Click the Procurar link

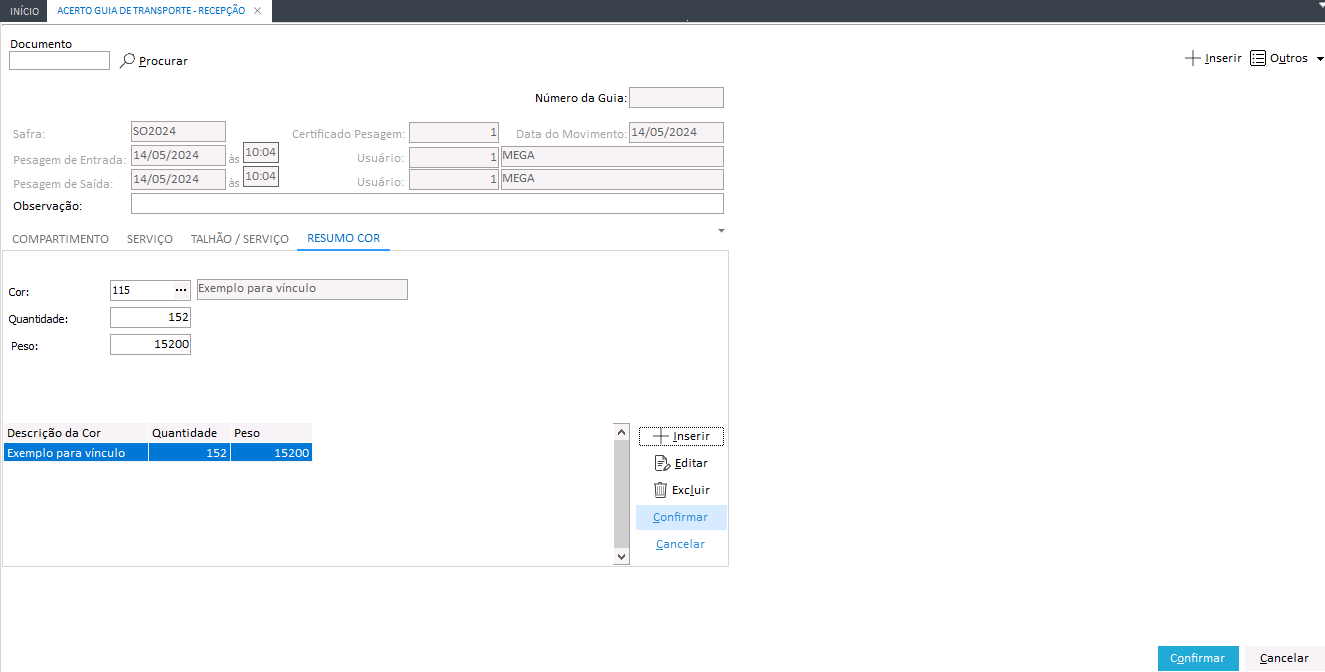pyautogui.click(x=163, y=61)
